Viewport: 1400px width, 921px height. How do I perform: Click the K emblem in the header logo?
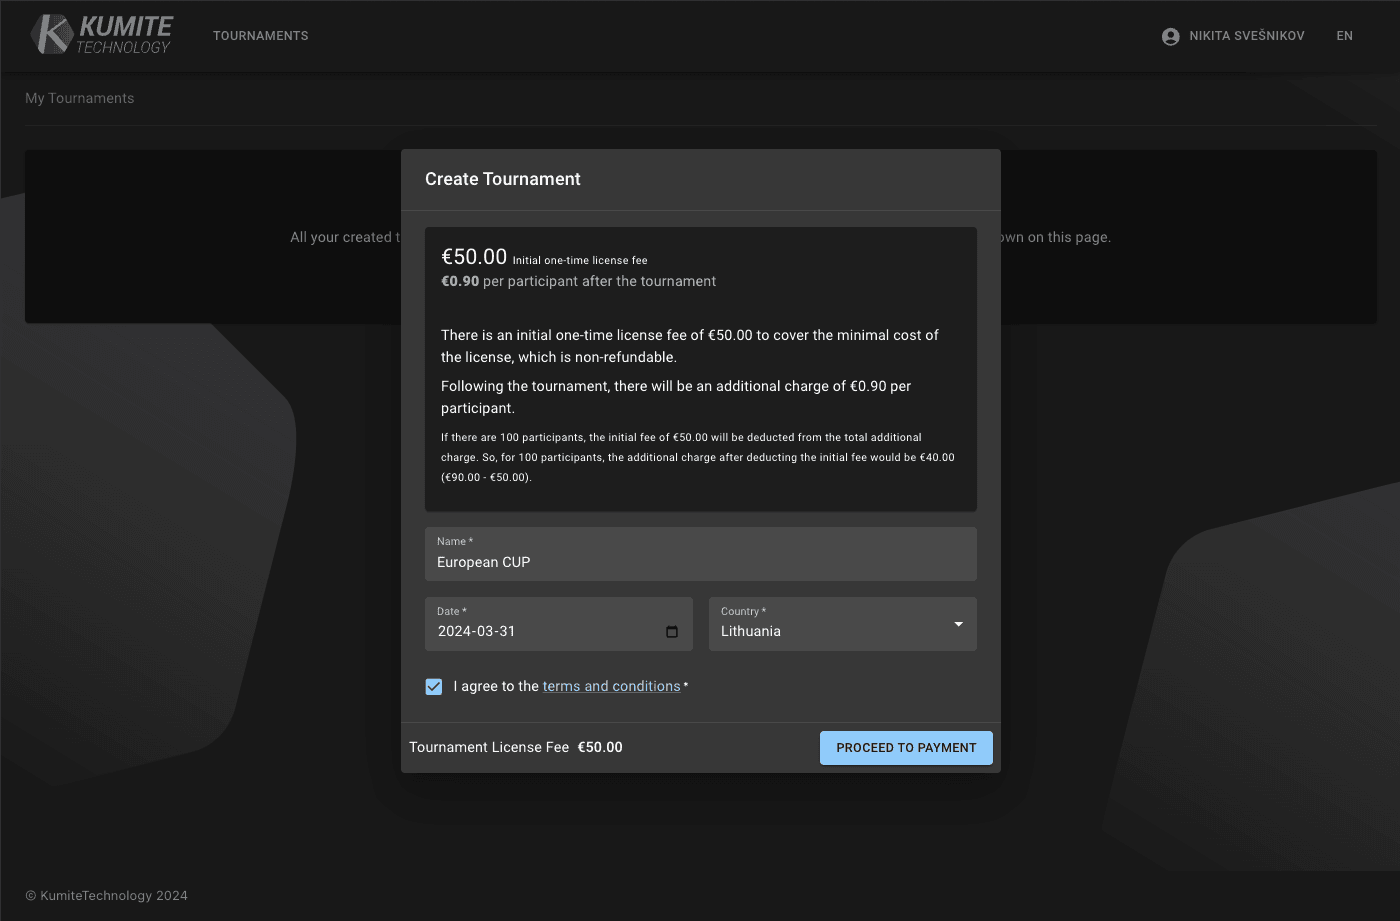(x=47, y=34)
